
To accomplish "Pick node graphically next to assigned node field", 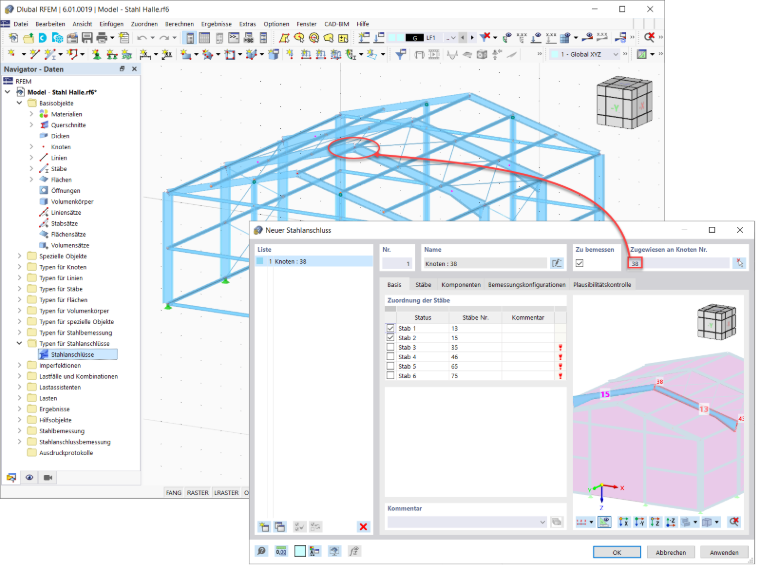I will click(x=739, y=263).
